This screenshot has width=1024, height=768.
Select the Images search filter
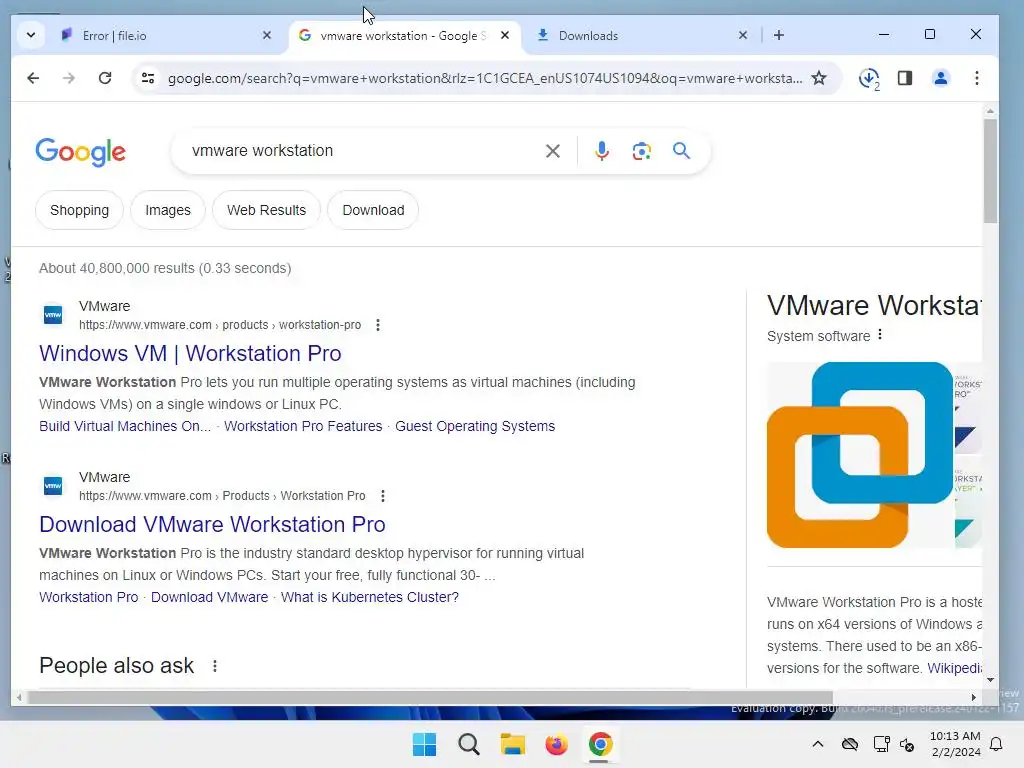point(168,210)
